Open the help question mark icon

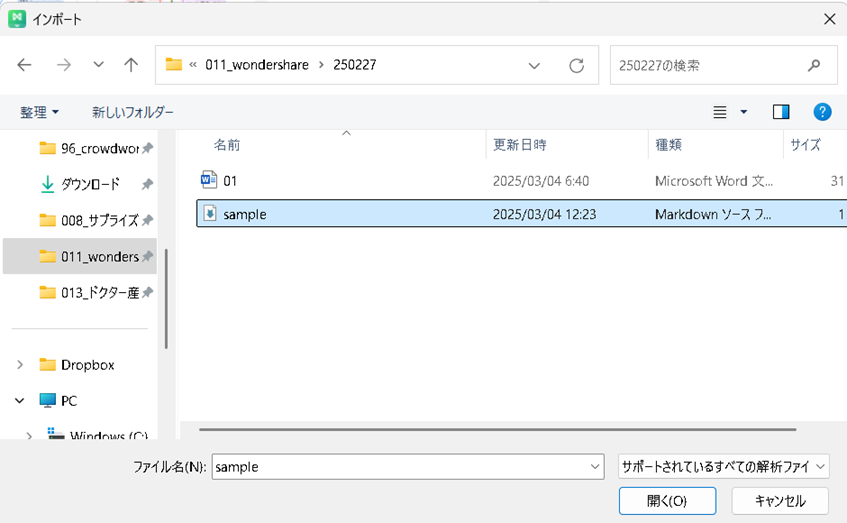coord(822,112)
